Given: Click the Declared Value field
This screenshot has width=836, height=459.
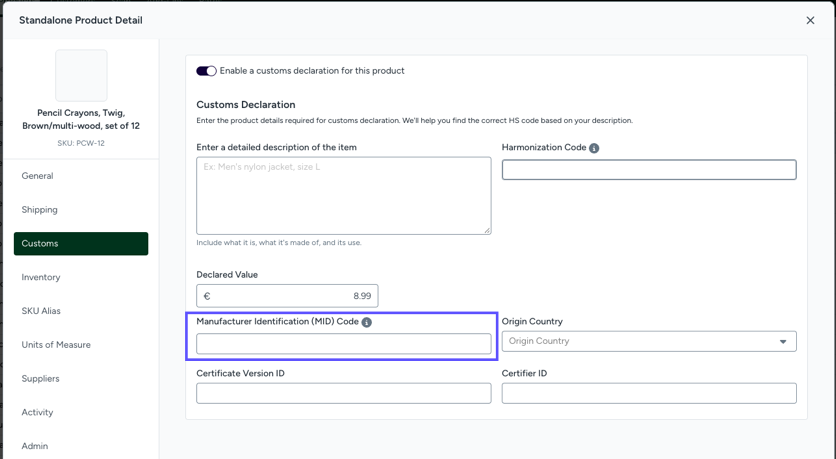Looking at the screenshot, I should 287,296.
